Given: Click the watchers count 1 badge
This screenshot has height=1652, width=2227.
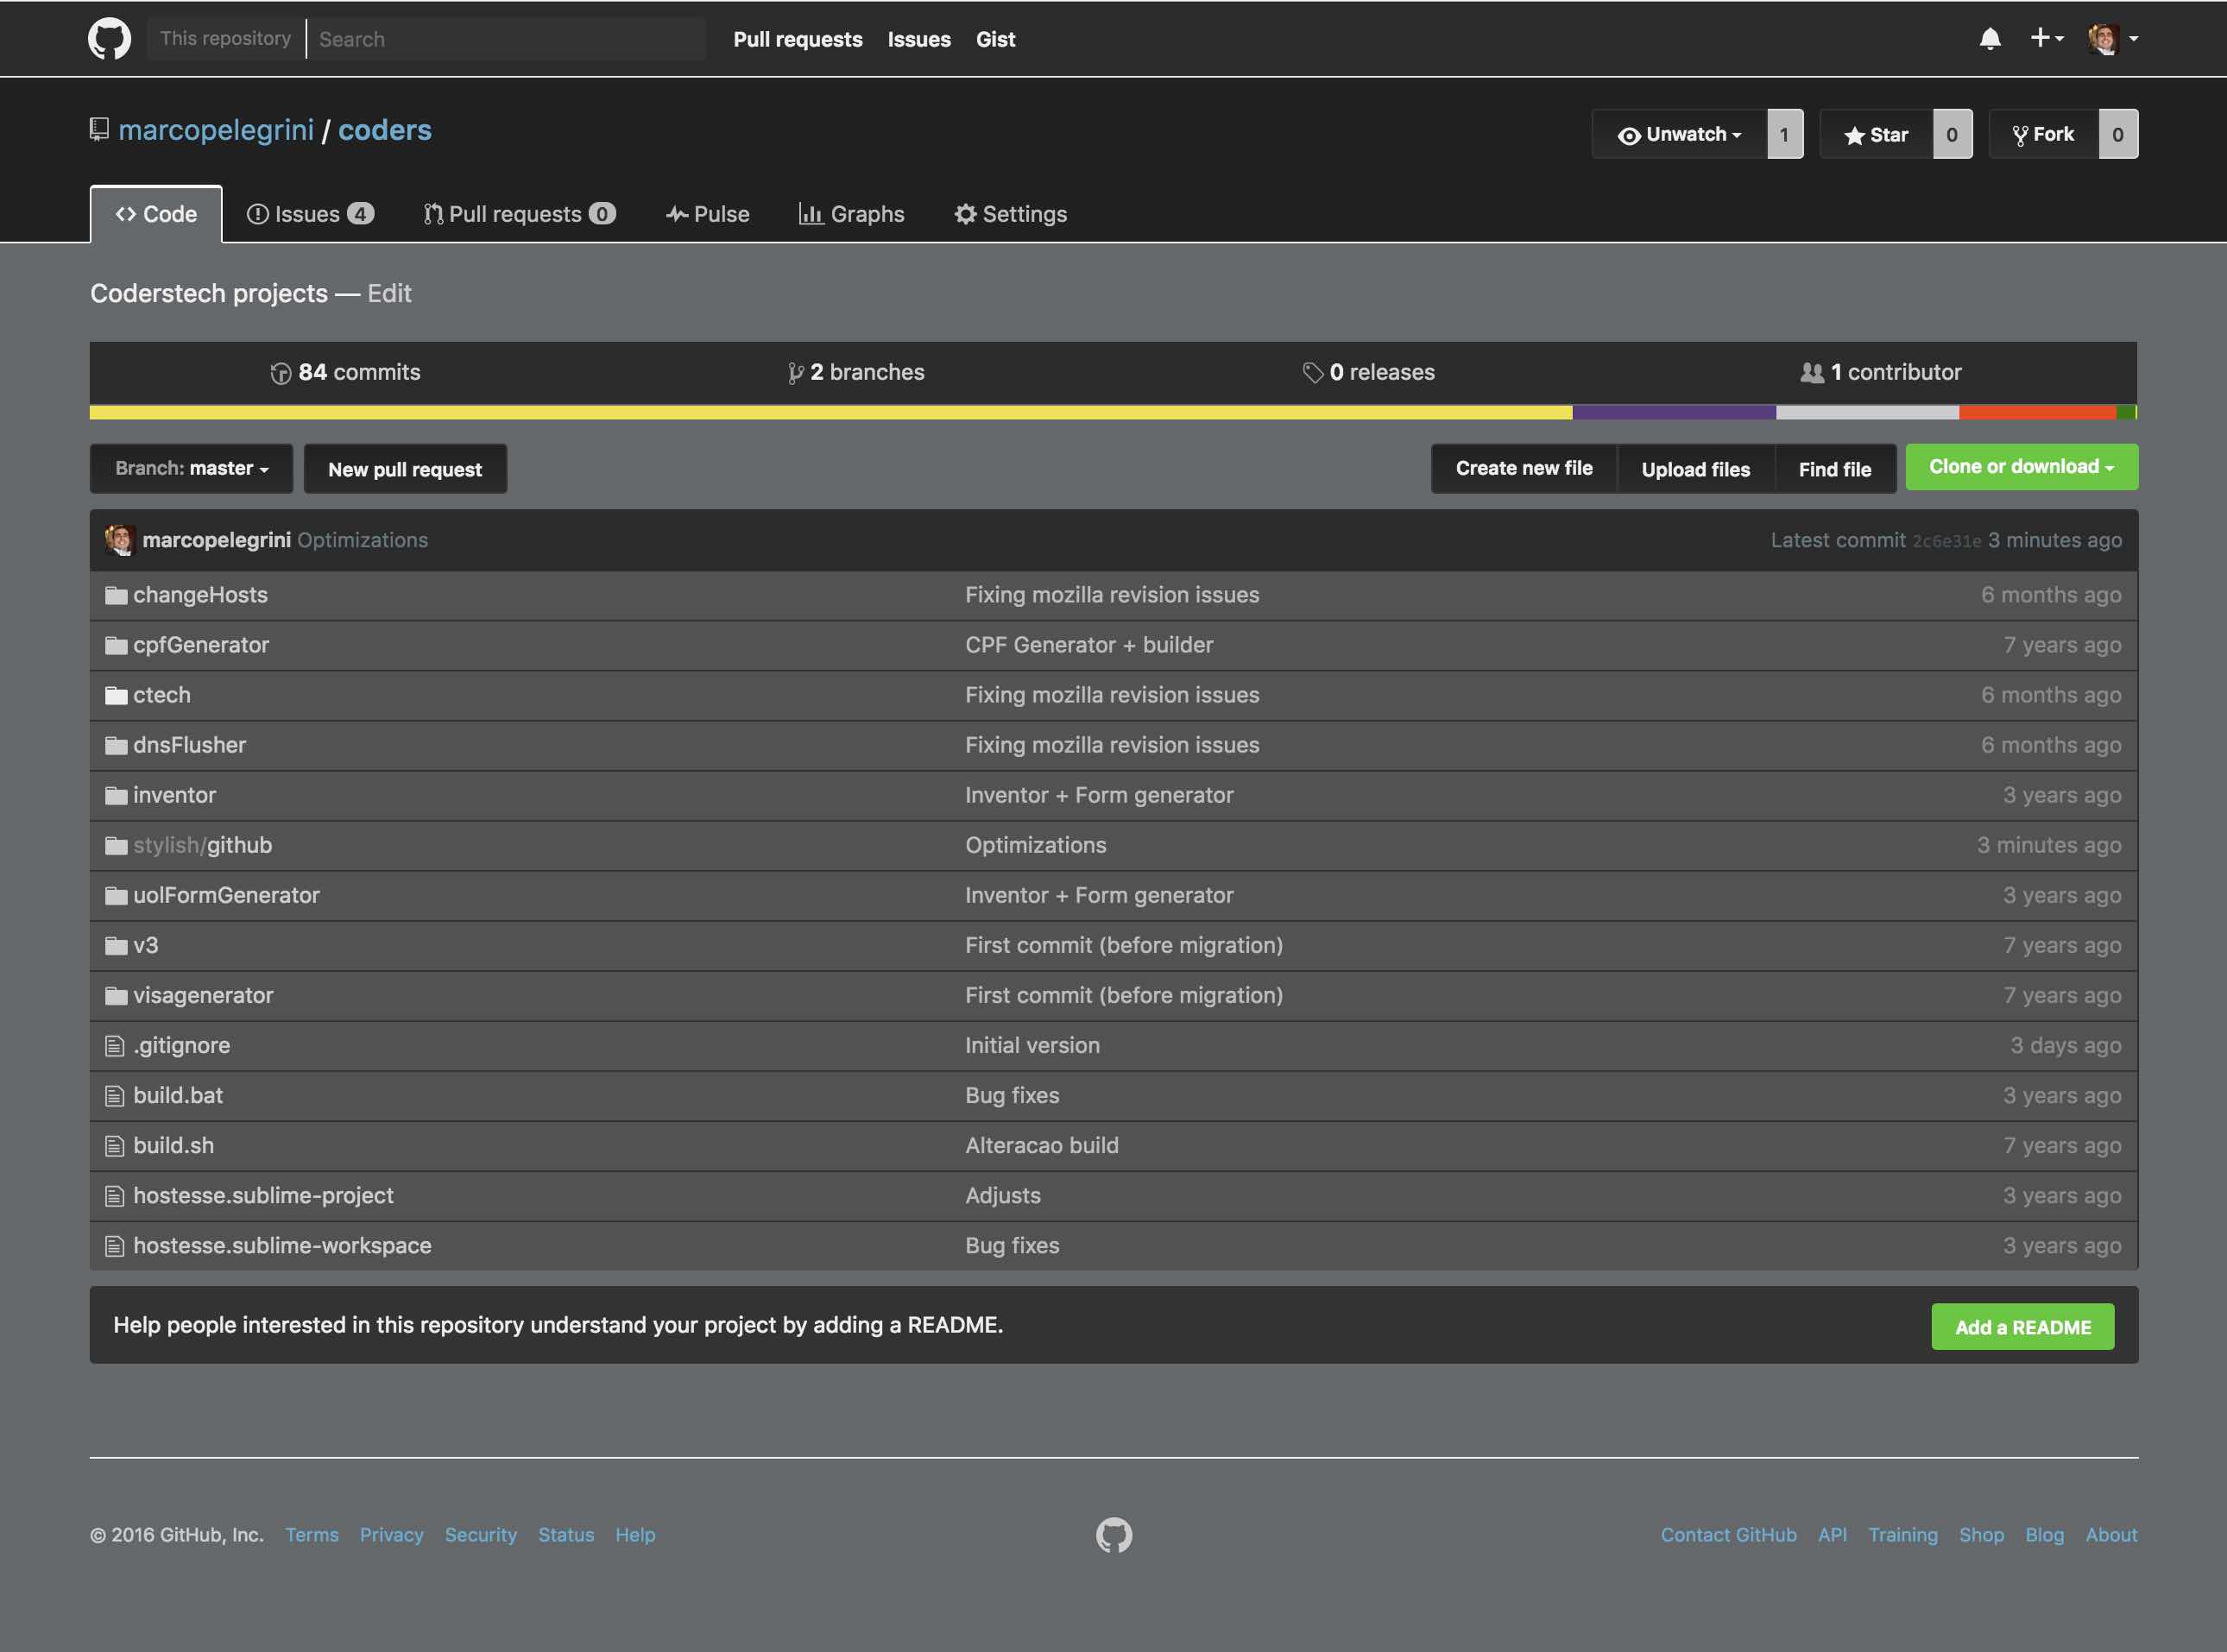Looking at the screenshot, I should (x=1785, y=134).
